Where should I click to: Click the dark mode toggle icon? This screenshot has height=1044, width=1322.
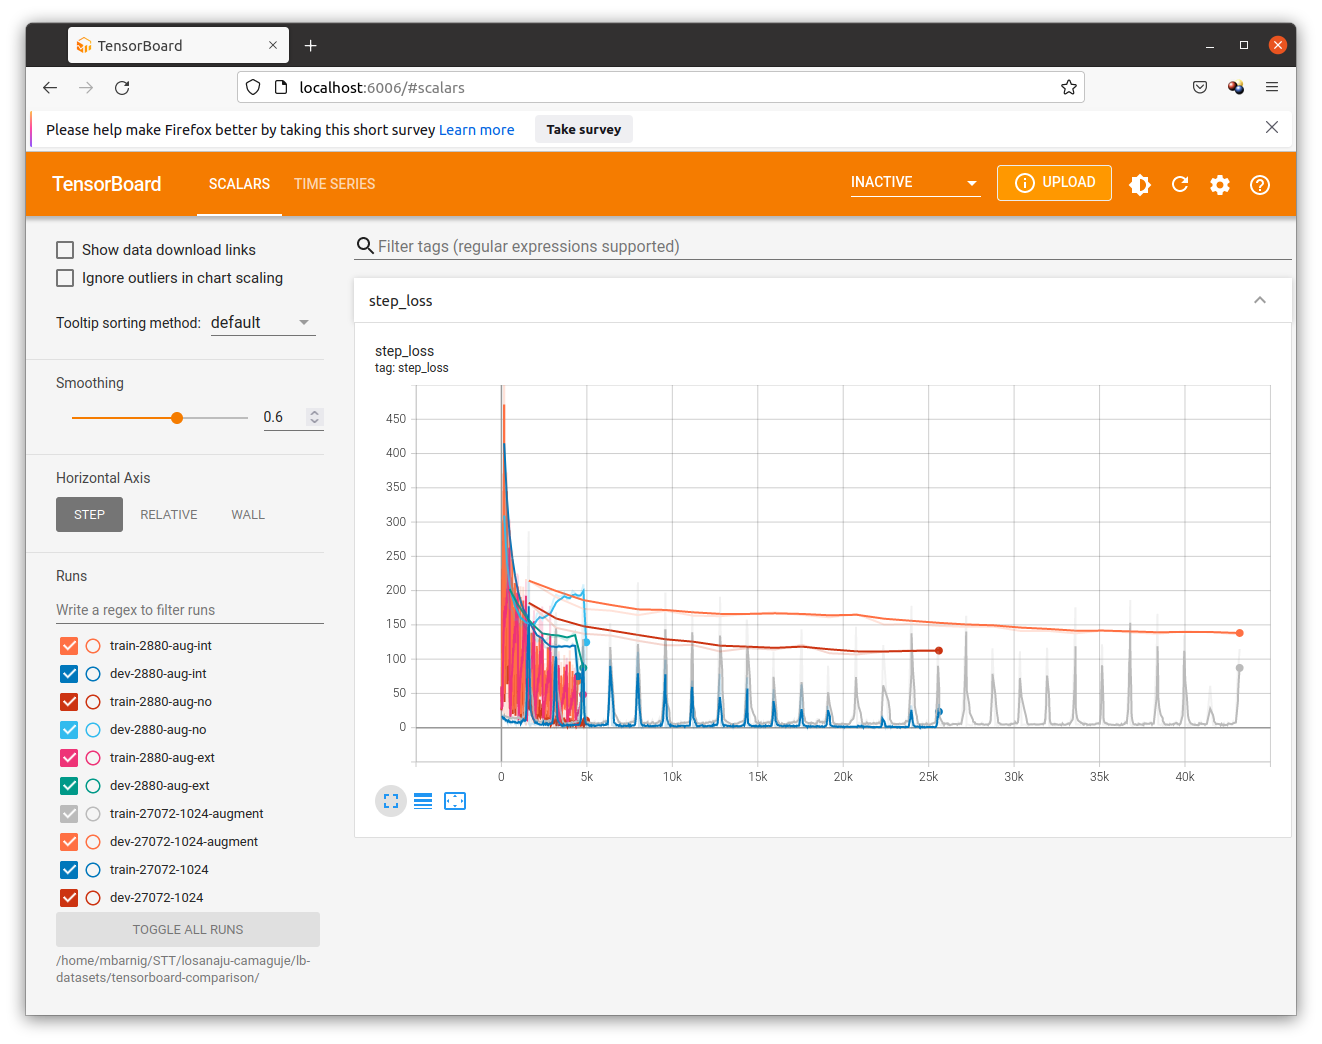(x=1140, y=185)
